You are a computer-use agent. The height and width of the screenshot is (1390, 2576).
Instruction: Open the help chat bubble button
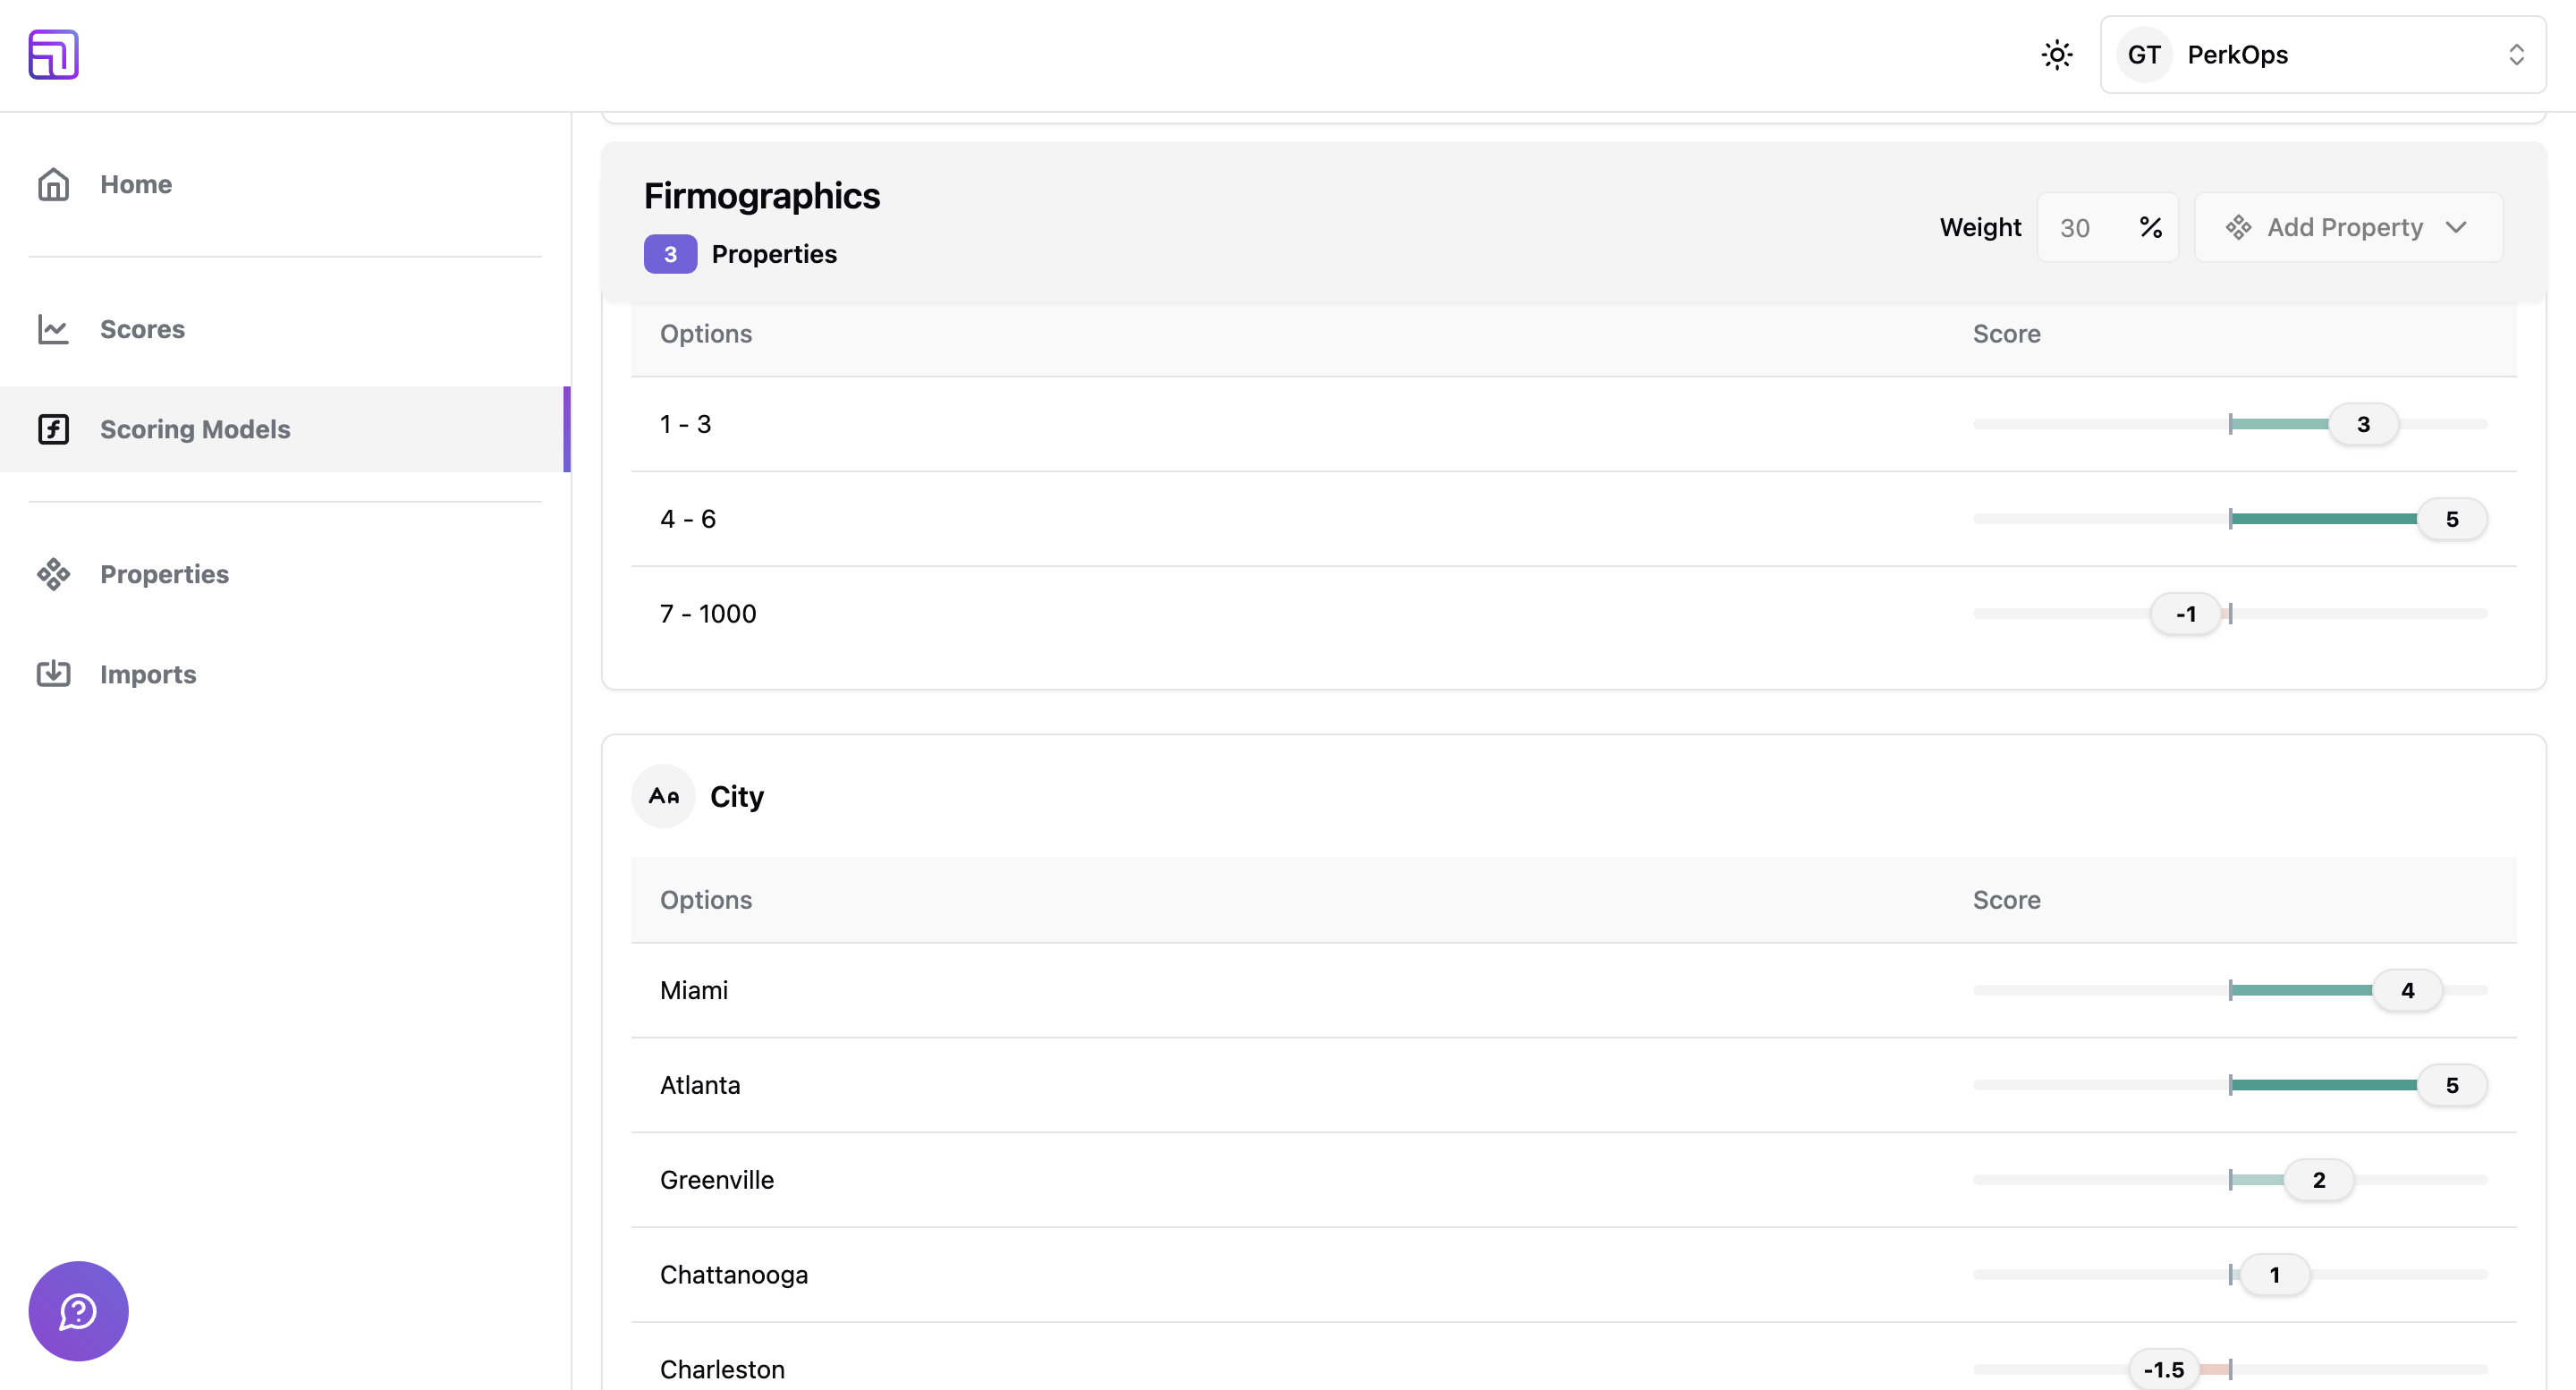point(78,1311)
